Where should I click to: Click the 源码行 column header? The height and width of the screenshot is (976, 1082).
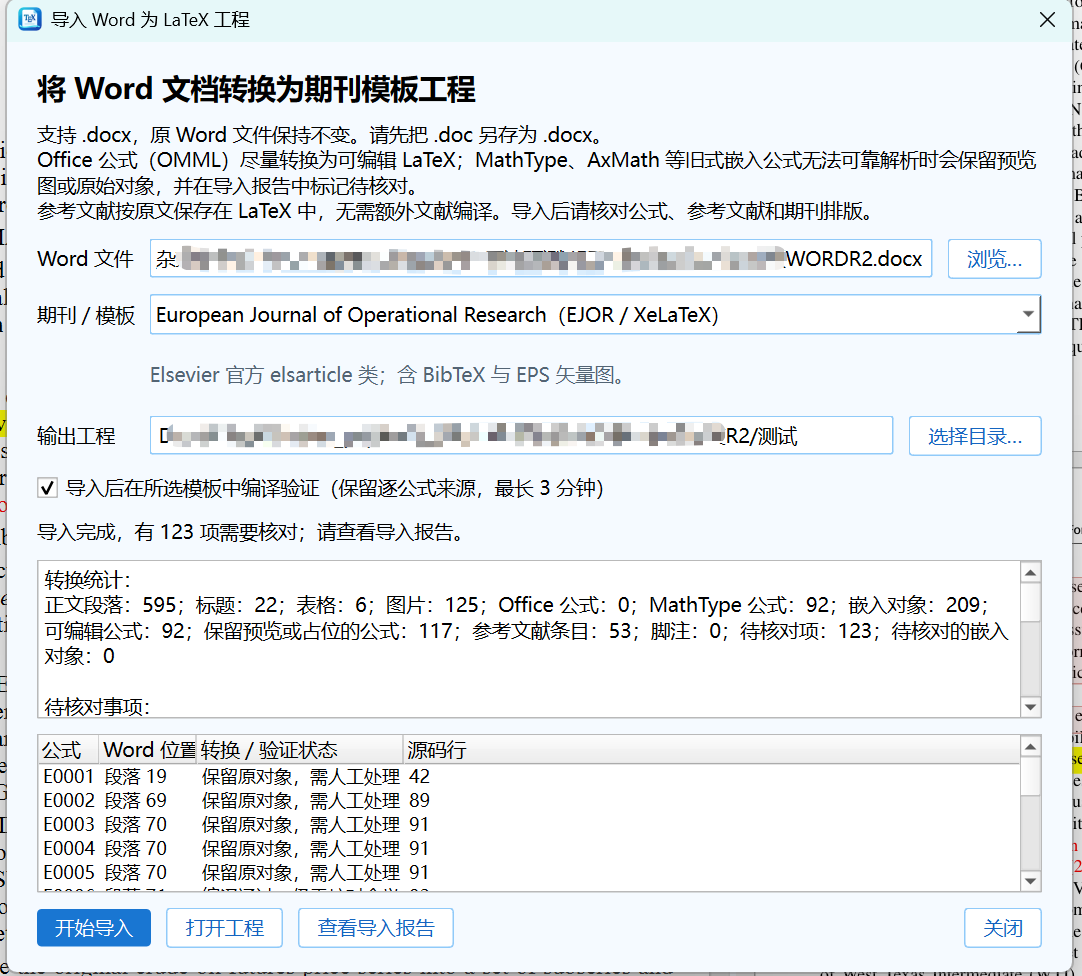coord(711,750)
